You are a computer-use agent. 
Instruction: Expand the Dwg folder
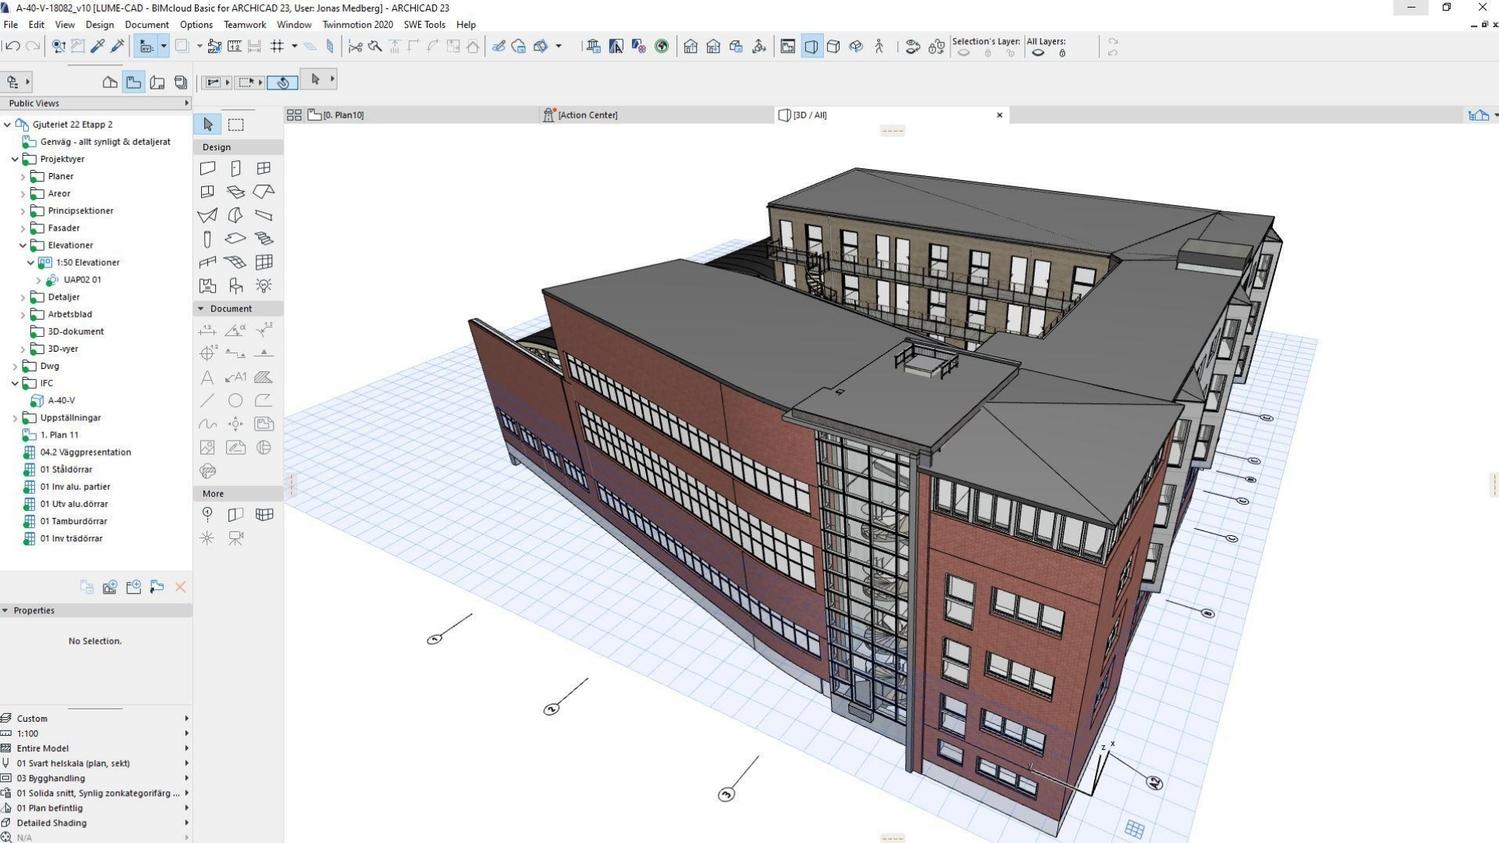pyautogui.click(x=15, y=366)
